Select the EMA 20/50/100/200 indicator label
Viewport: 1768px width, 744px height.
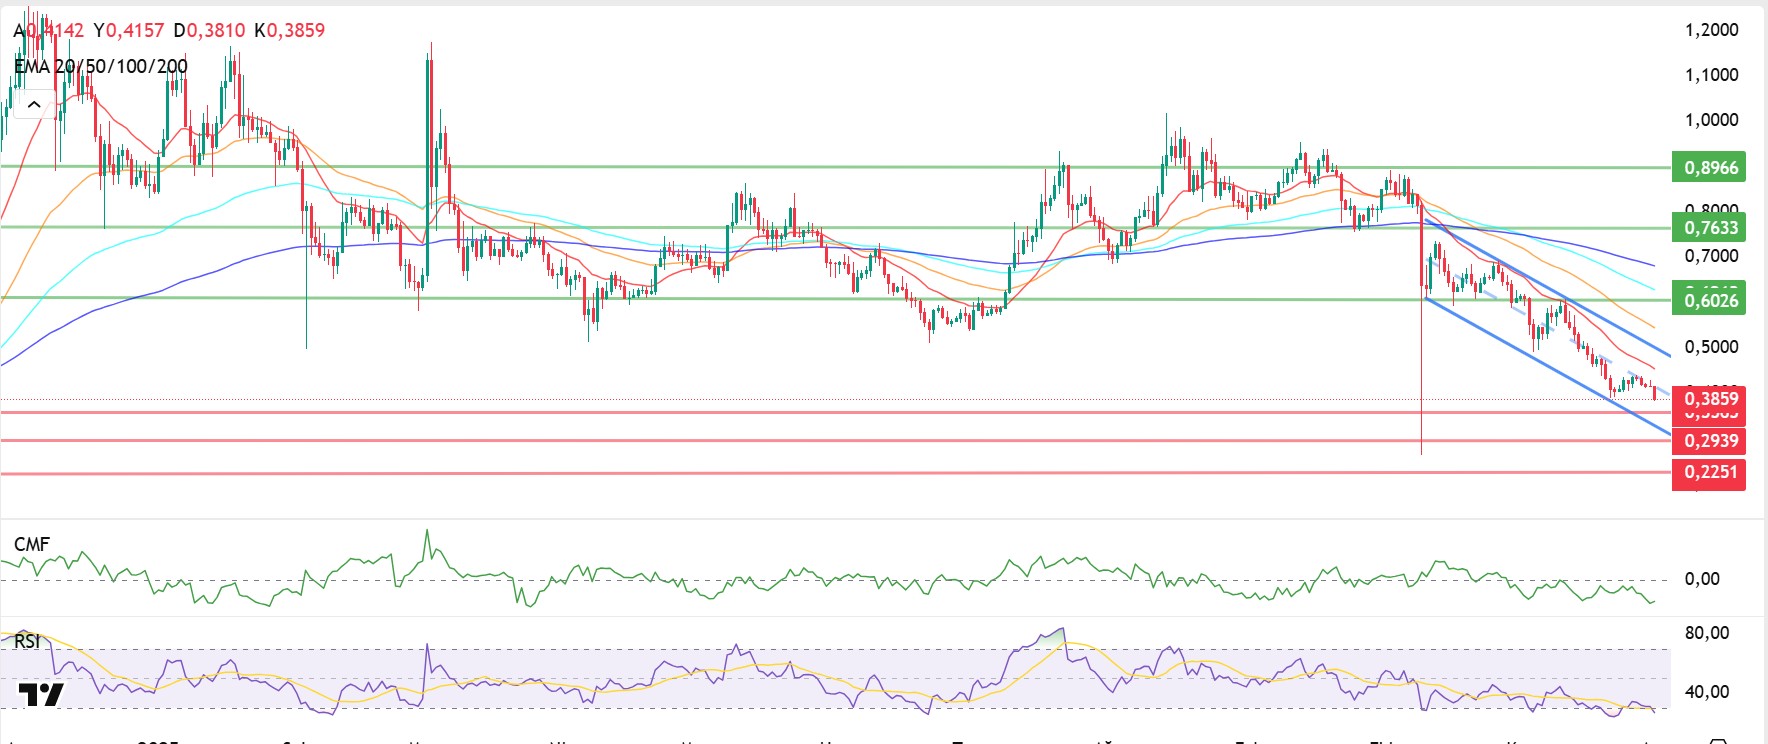(x=101, y=67)
